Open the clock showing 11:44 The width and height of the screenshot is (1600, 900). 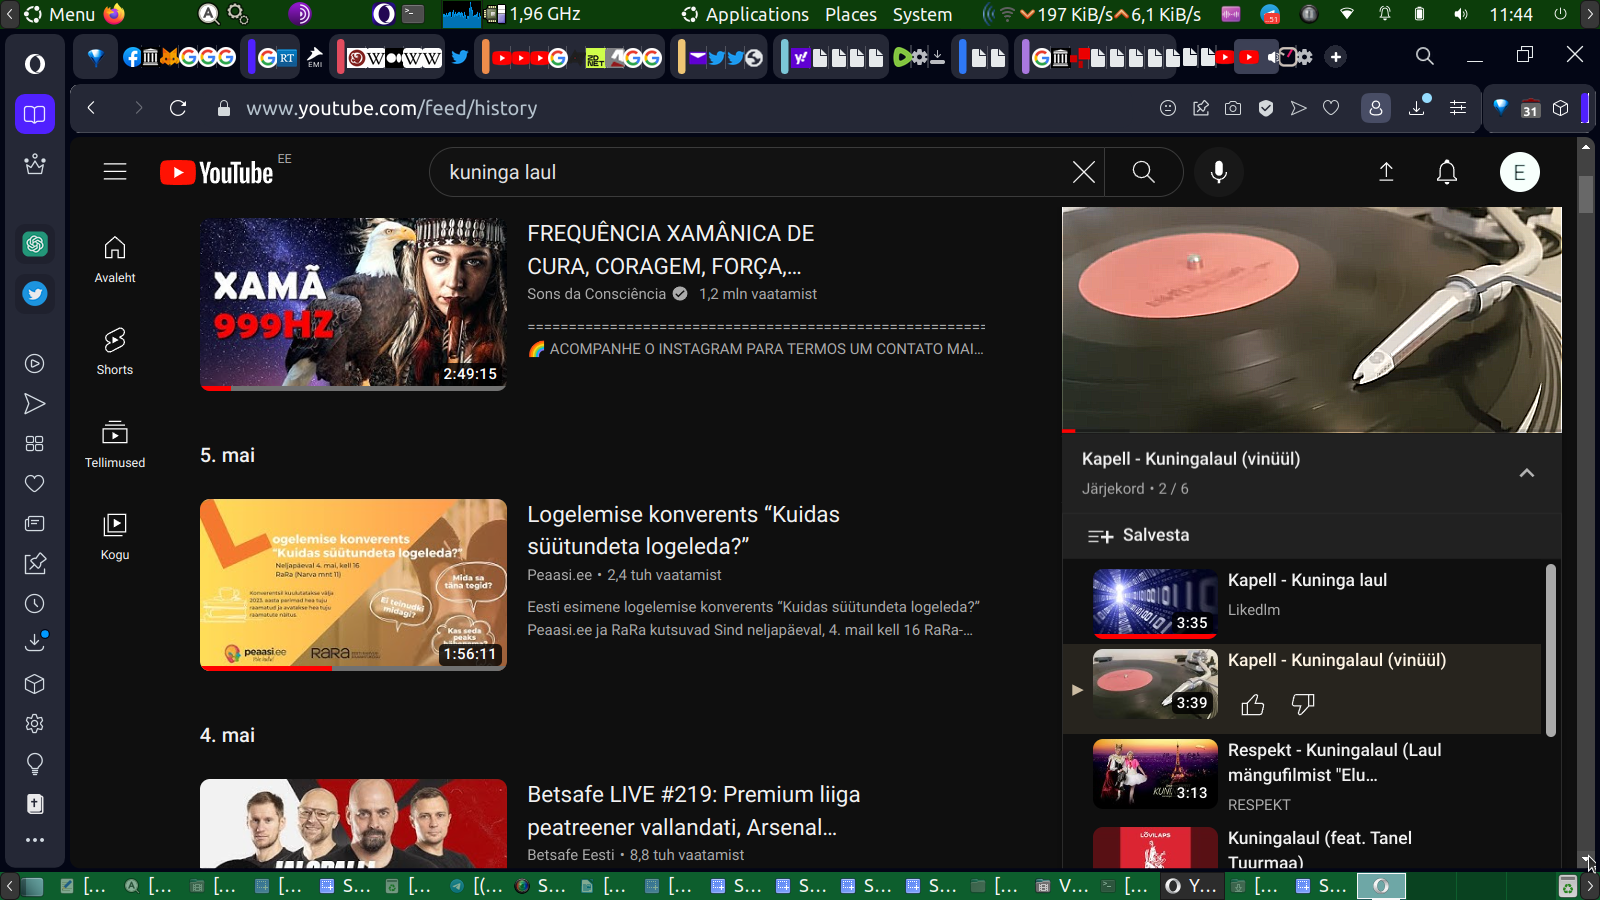tap(1510, 14)
